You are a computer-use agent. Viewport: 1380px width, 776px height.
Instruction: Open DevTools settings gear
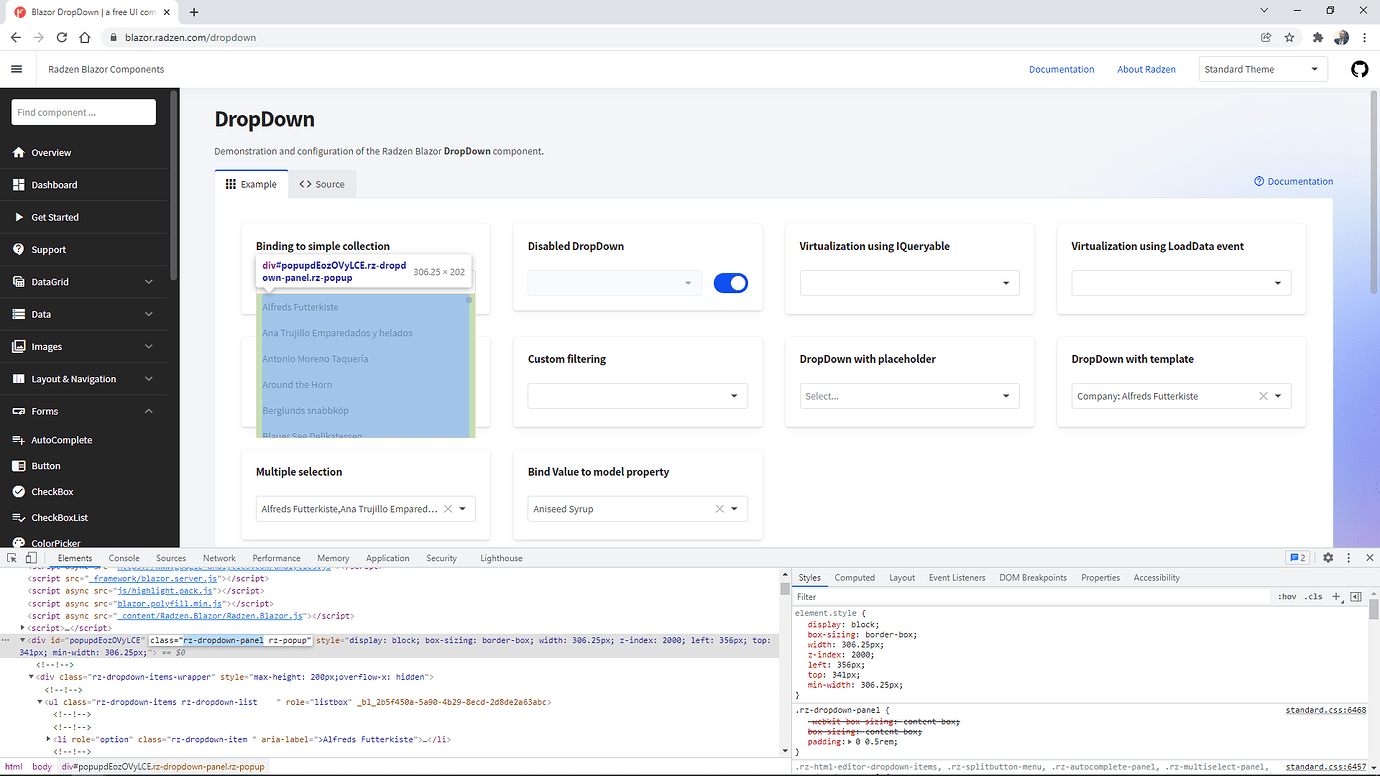click(1327, 558)
